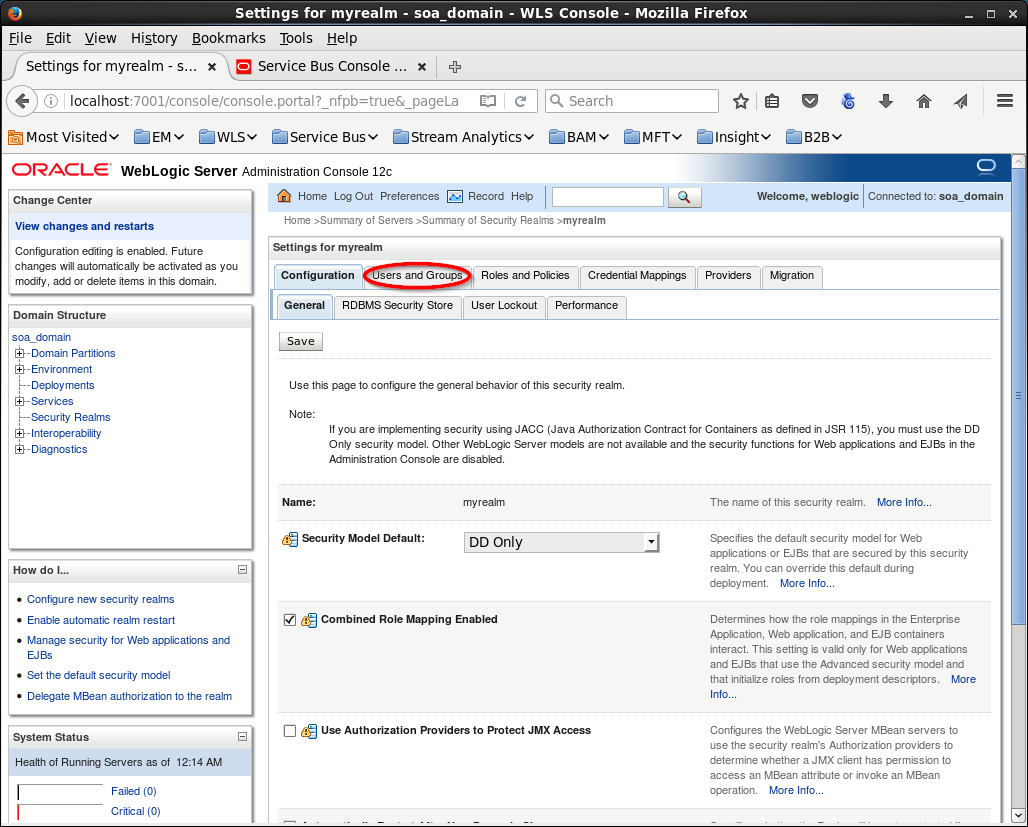This screenshot has width=1028, height=827.
Task: Open the Security Model Default dropdown
Action: tap(562, 542)
